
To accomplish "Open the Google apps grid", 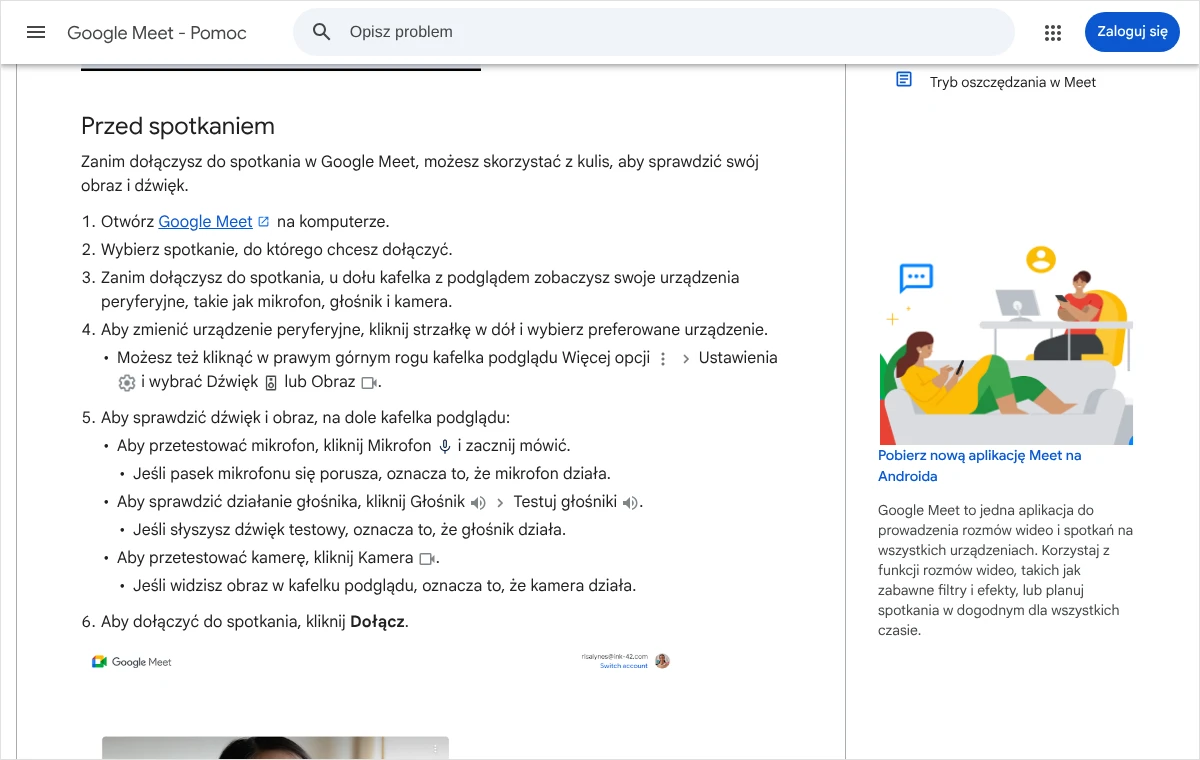I will pyautogui.click(x=1052, y=32).
